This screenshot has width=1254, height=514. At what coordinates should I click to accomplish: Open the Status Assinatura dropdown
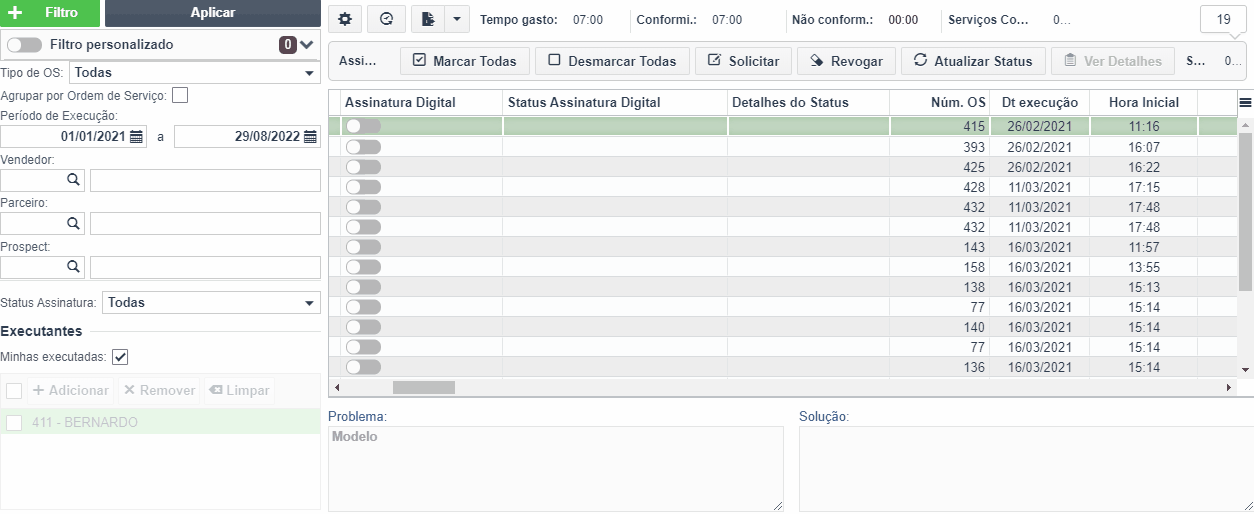211,302
